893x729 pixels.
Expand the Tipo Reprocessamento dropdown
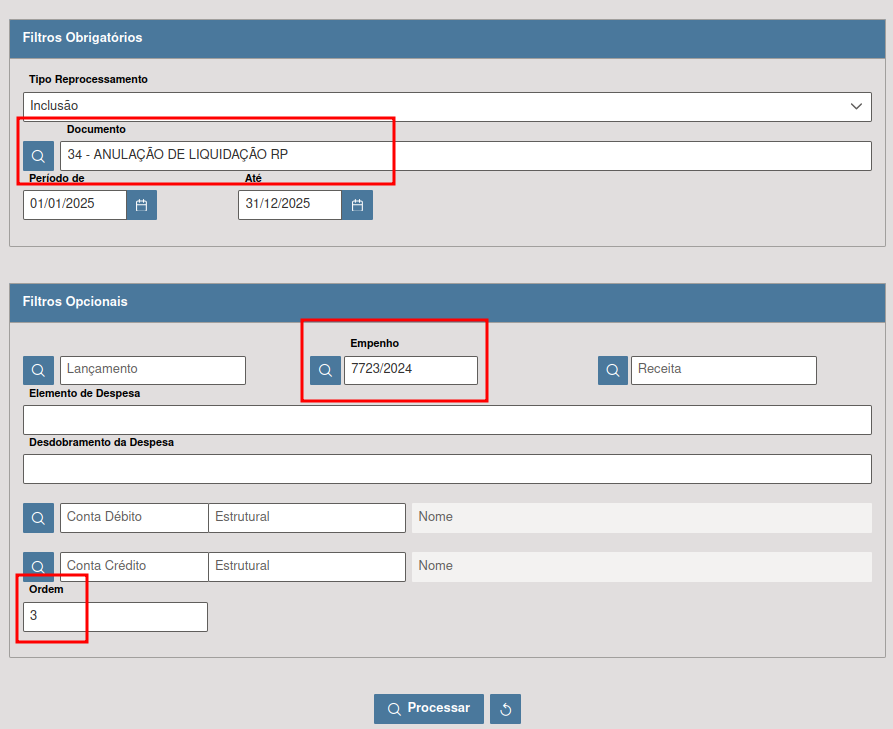[x=447, y=106]
